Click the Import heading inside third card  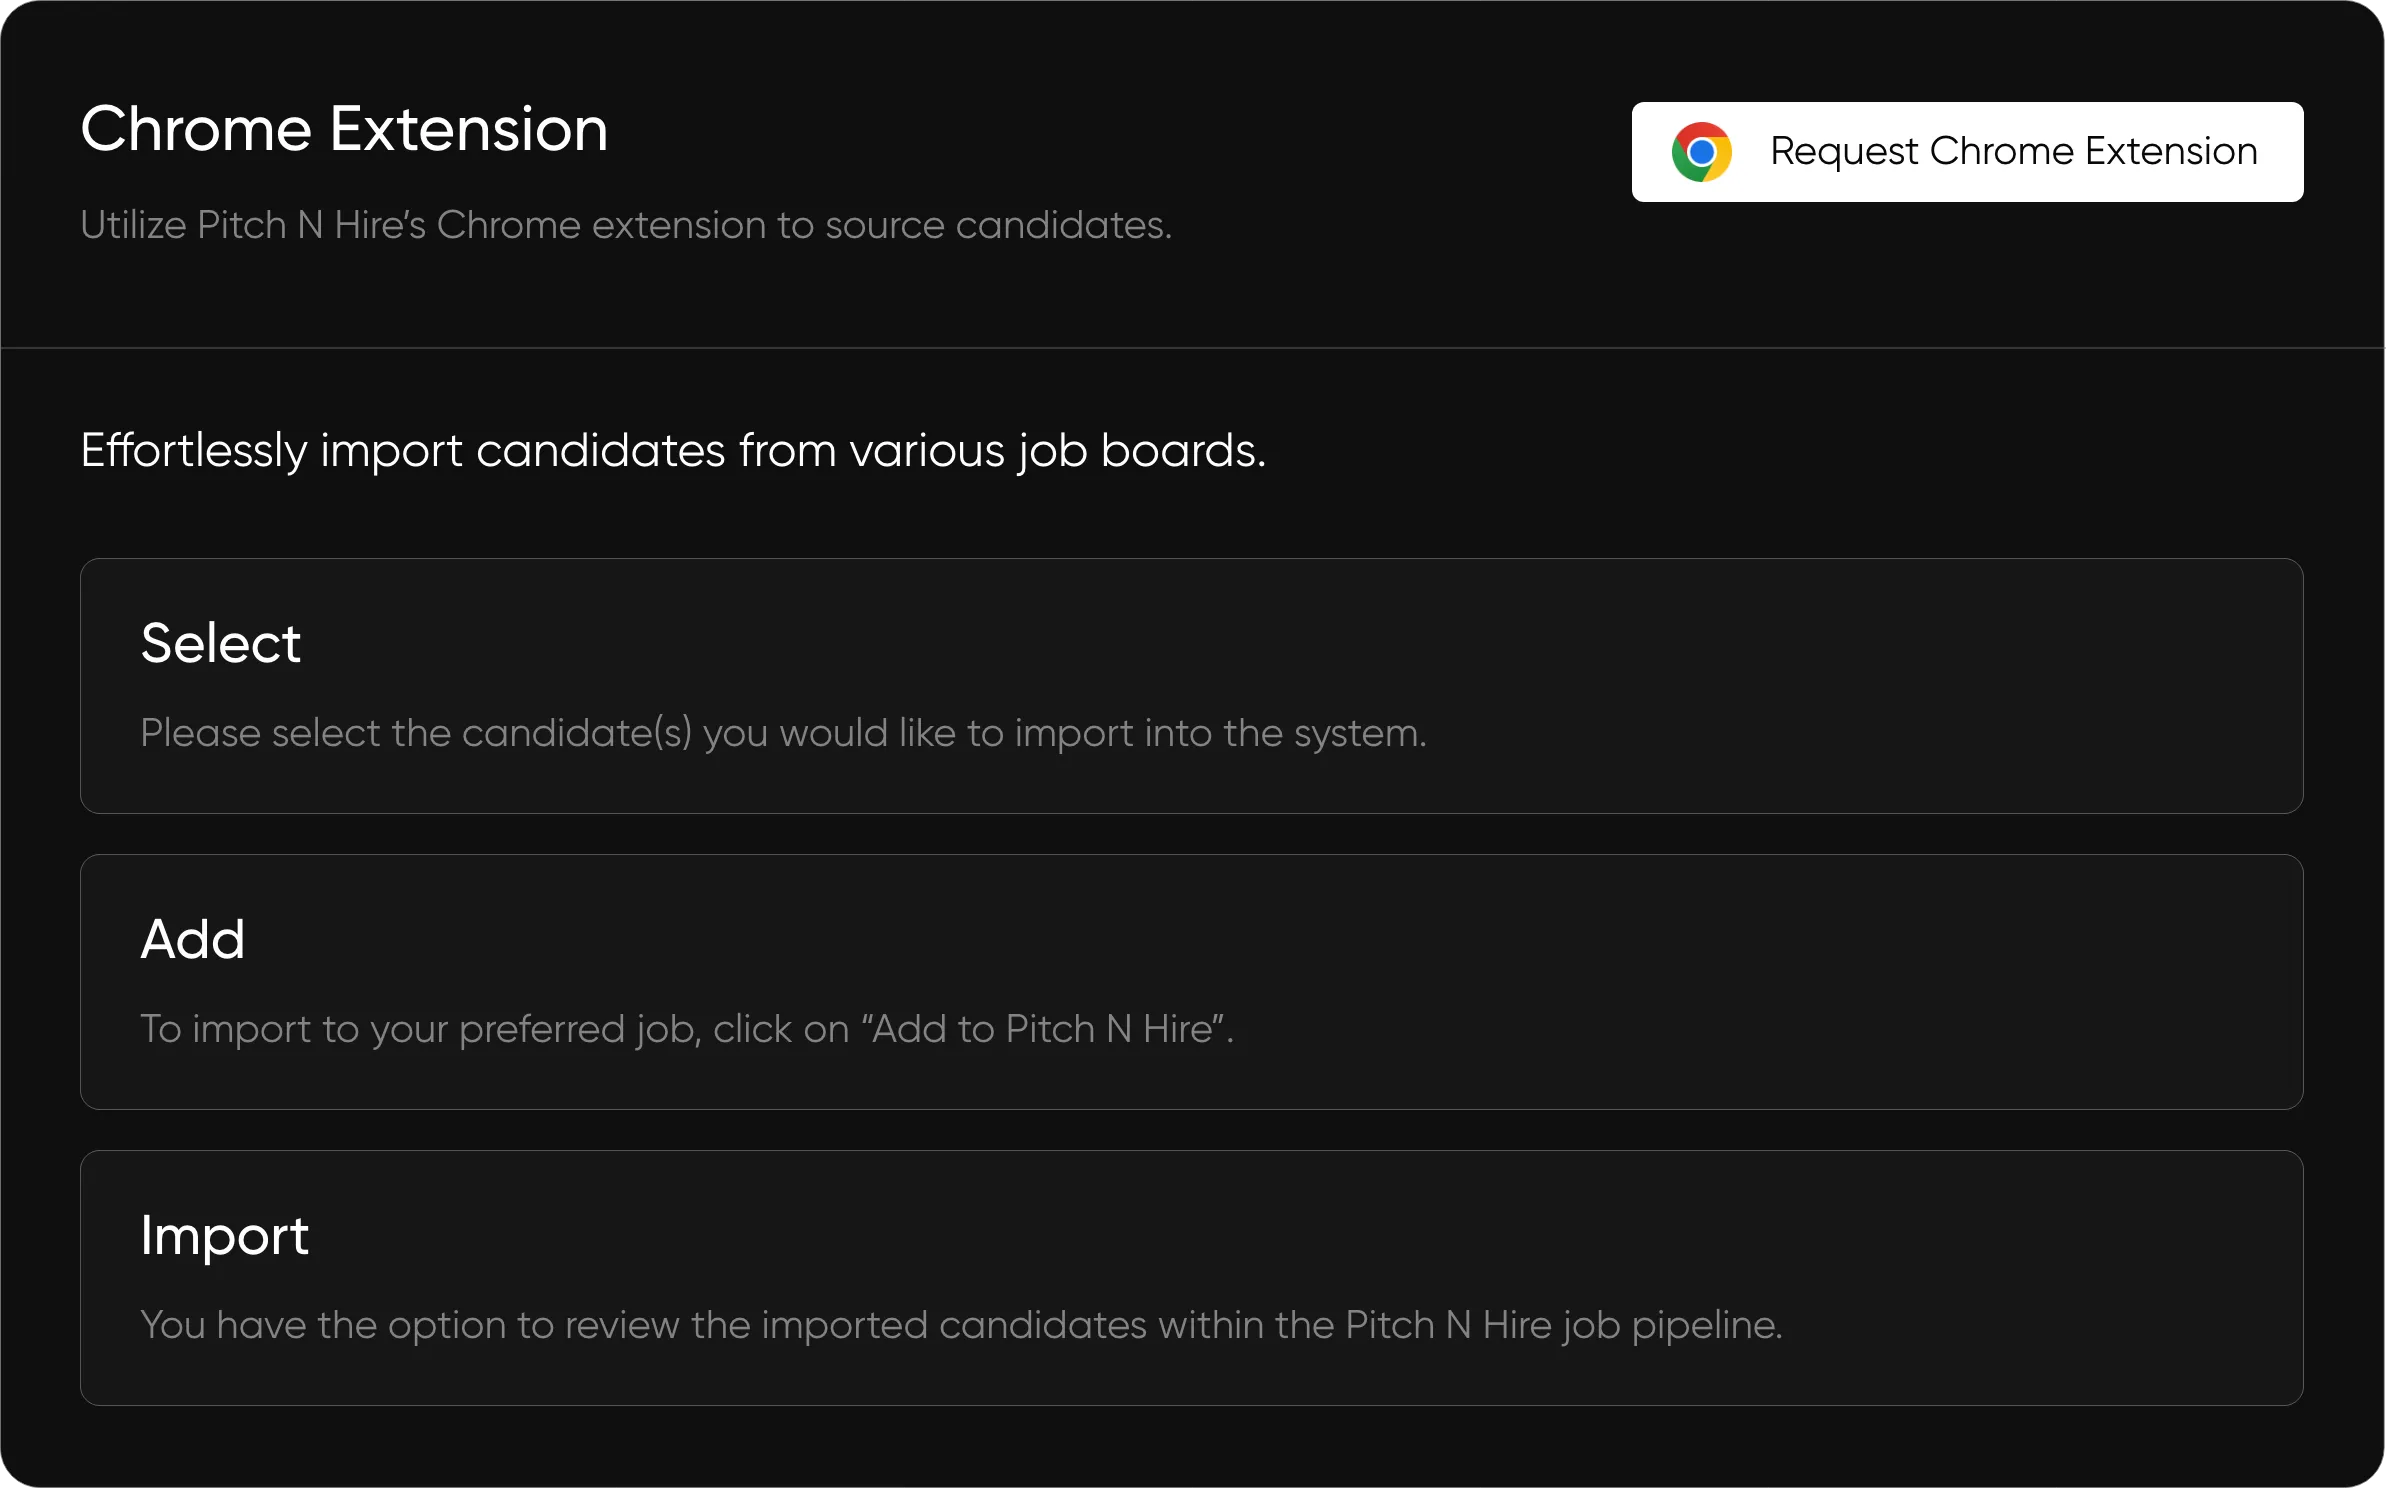point(224,1235)
